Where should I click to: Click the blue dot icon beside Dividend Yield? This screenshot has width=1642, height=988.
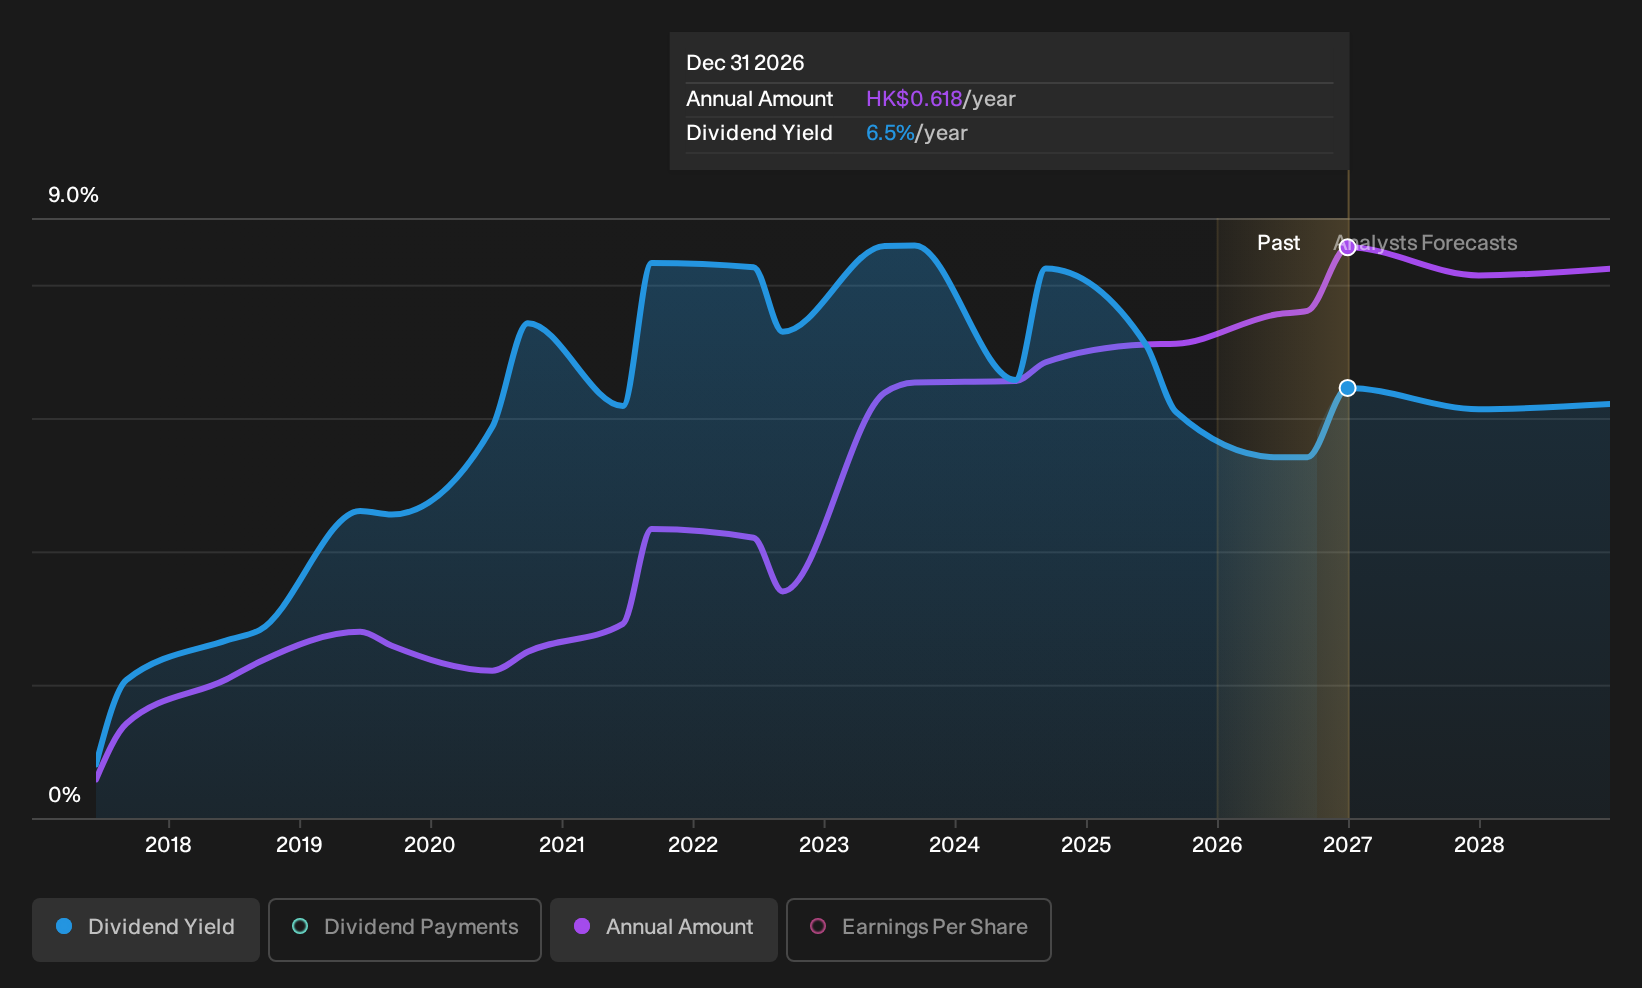pos(64,926)
